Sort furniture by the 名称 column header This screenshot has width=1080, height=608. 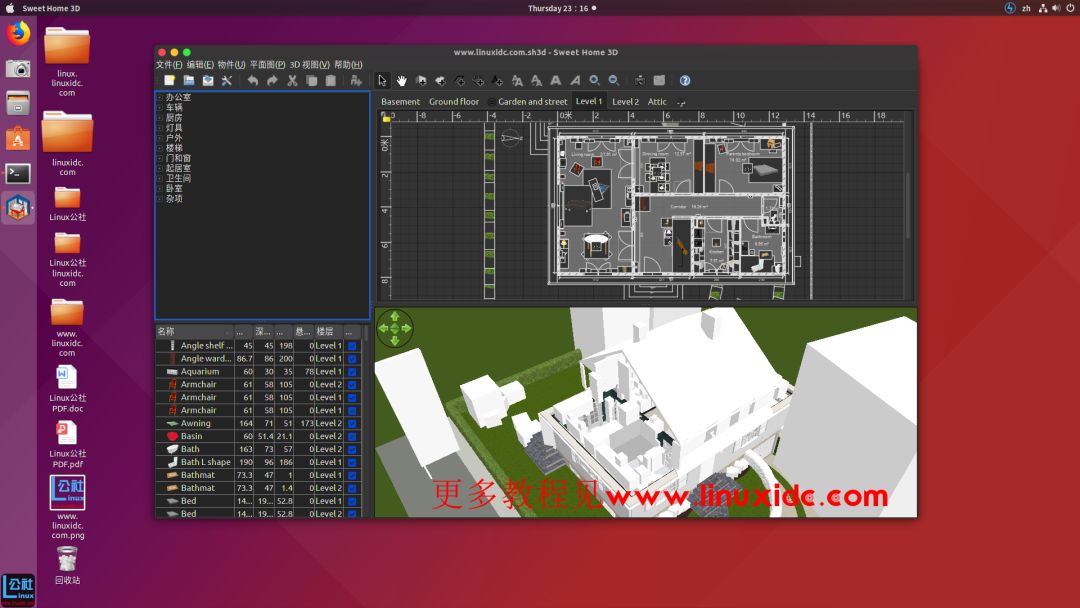coord(195,332)
